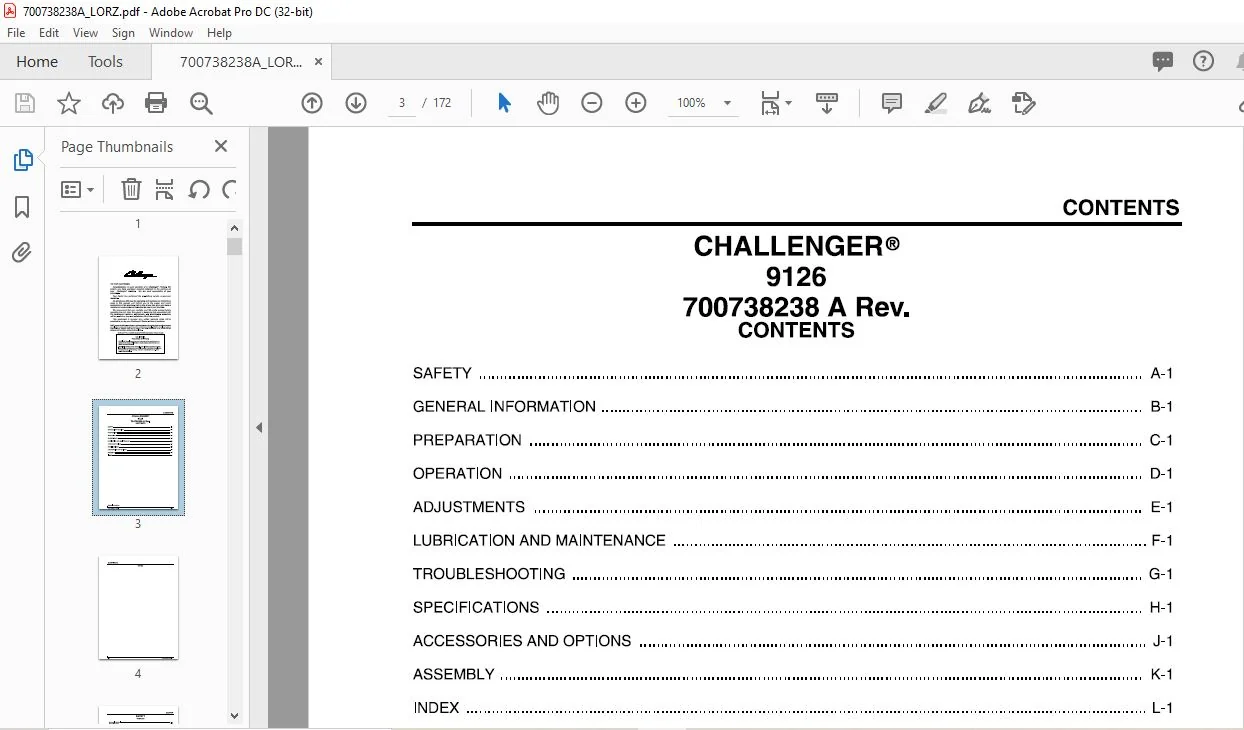Select page 3 thumbnail
Viewport: 1244px width, 730px height.
point(138,457)
